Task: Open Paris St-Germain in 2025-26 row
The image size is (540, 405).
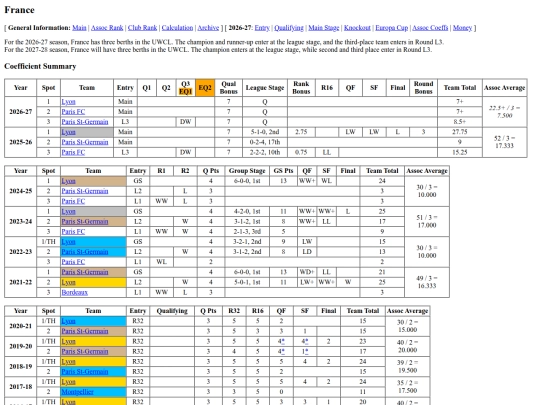Action: (85, 142)
